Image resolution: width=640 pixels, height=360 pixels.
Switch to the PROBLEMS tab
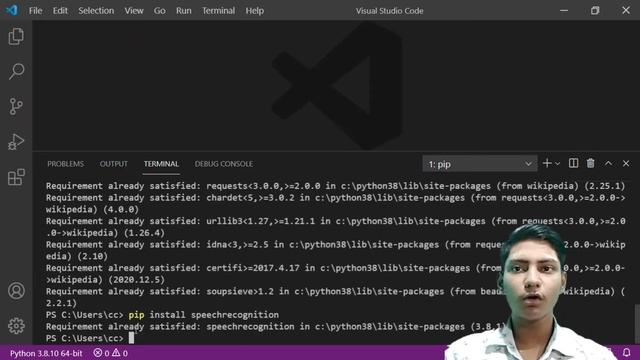click(x=65, y=164)
